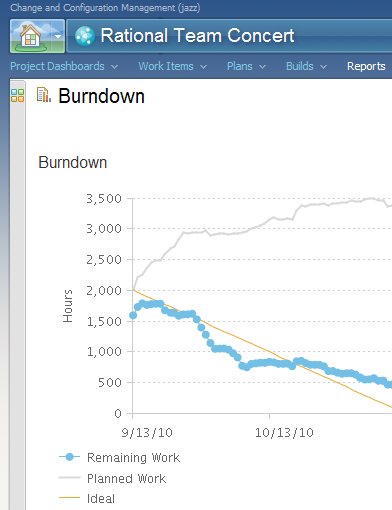The image size is (392, 510).
Task: Open the Project Dashboards menu
Action: tap(57, 66)
